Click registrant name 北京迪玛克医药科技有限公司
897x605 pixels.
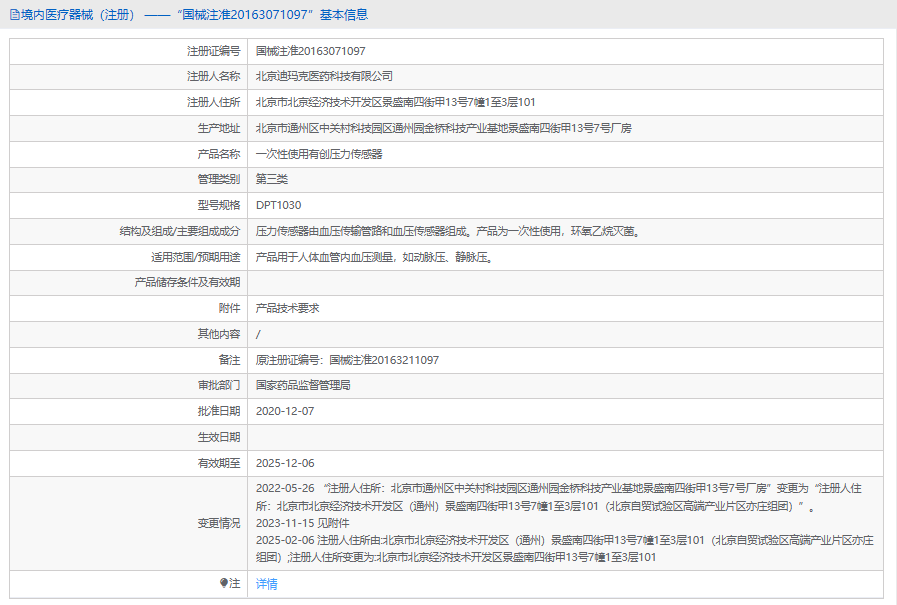324,76
